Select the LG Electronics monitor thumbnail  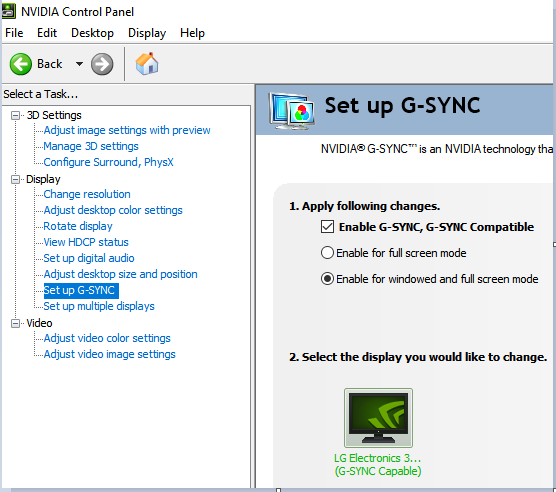point(378,418)
